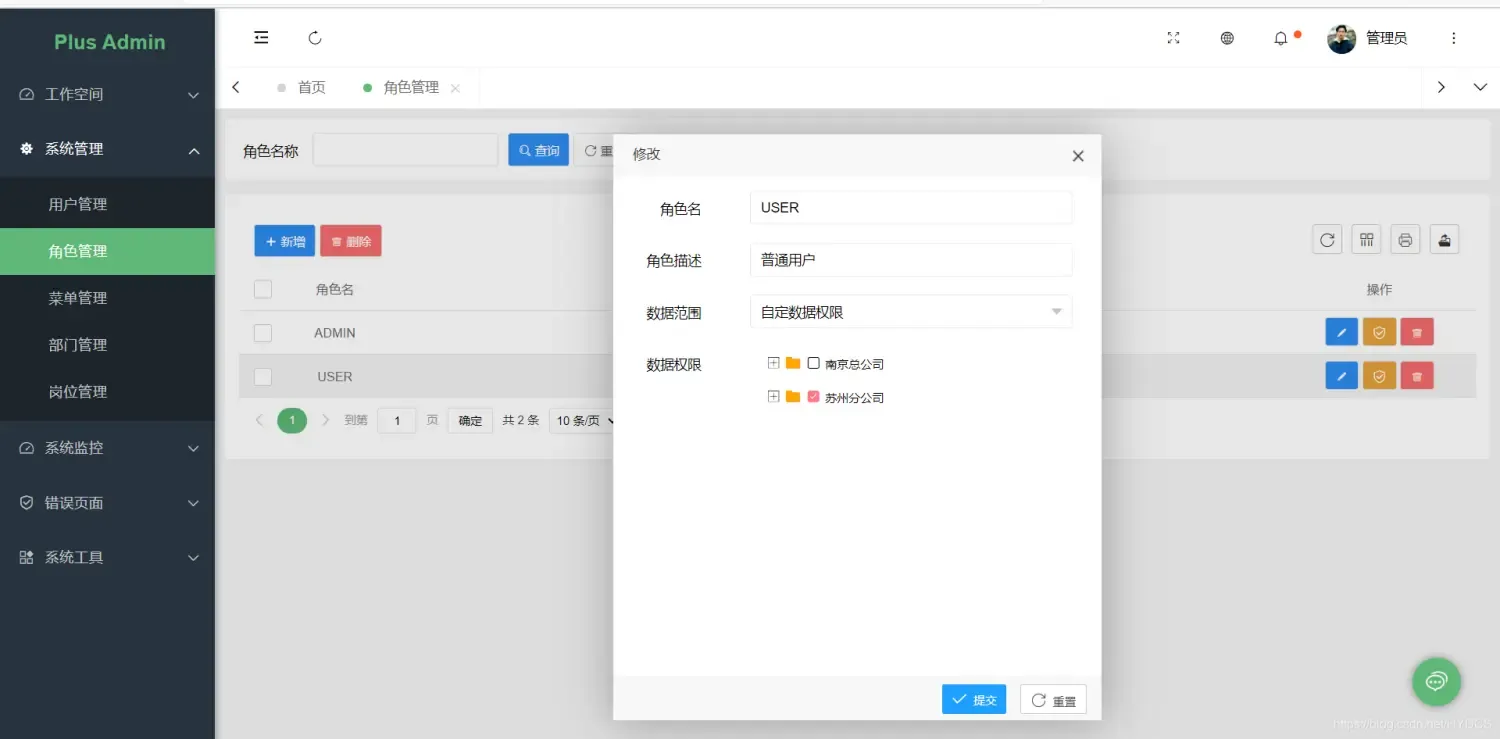Submit the role changes with 提交 button

pos(973,699)
